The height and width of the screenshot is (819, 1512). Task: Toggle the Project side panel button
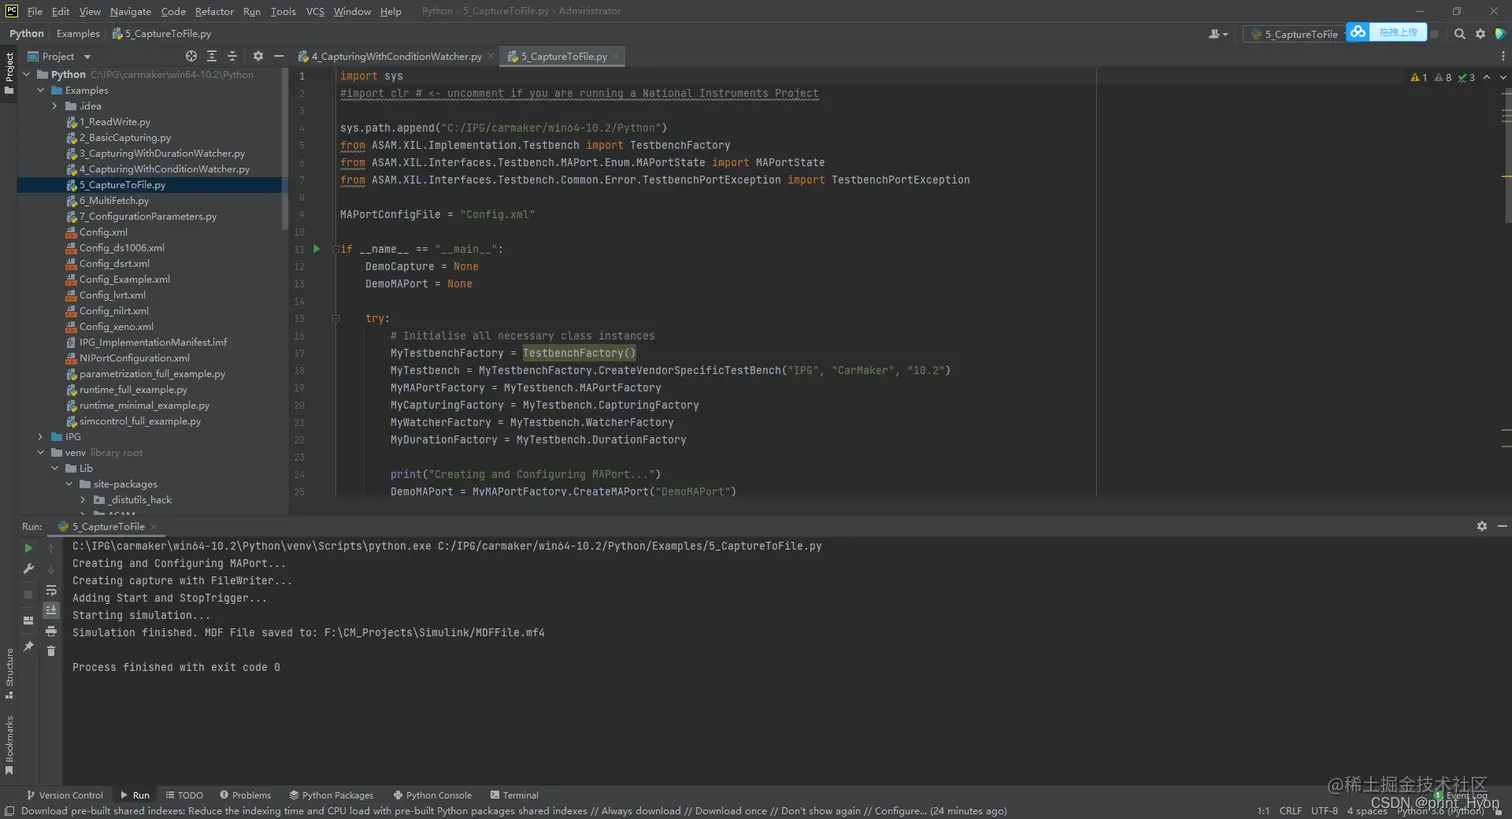point(9,74)
